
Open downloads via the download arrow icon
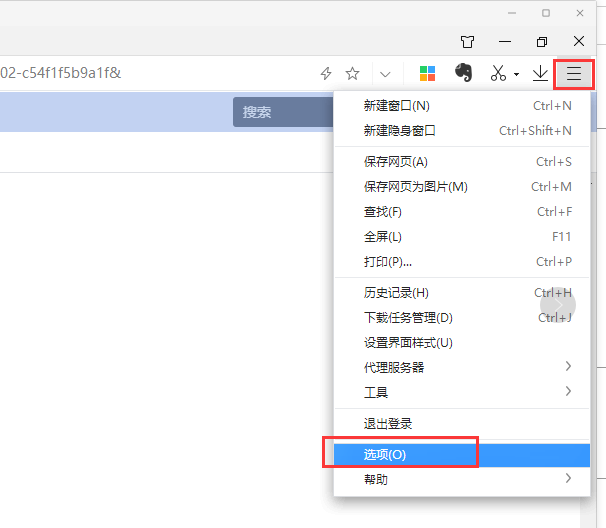tap(540, 73)
